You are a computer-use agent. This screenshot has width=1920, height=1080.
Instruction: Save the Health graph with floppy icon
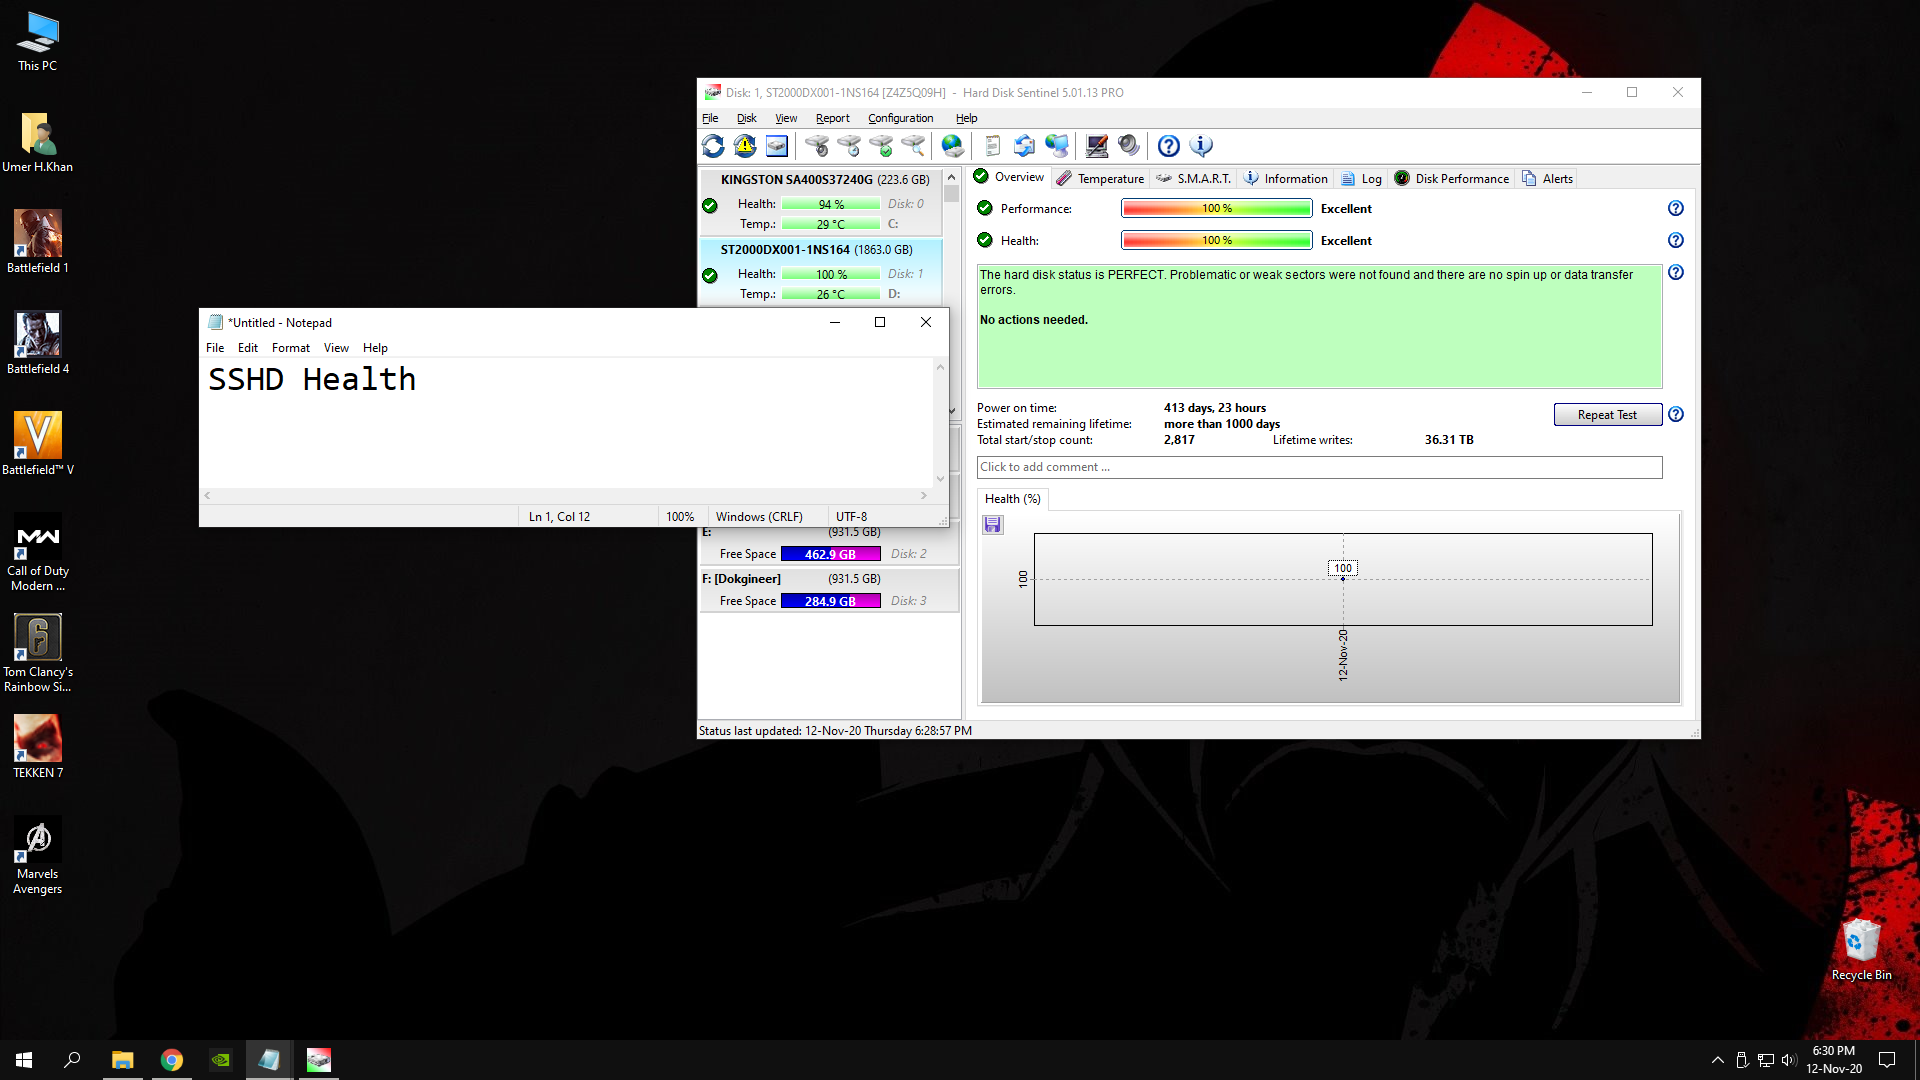[993, 525]
